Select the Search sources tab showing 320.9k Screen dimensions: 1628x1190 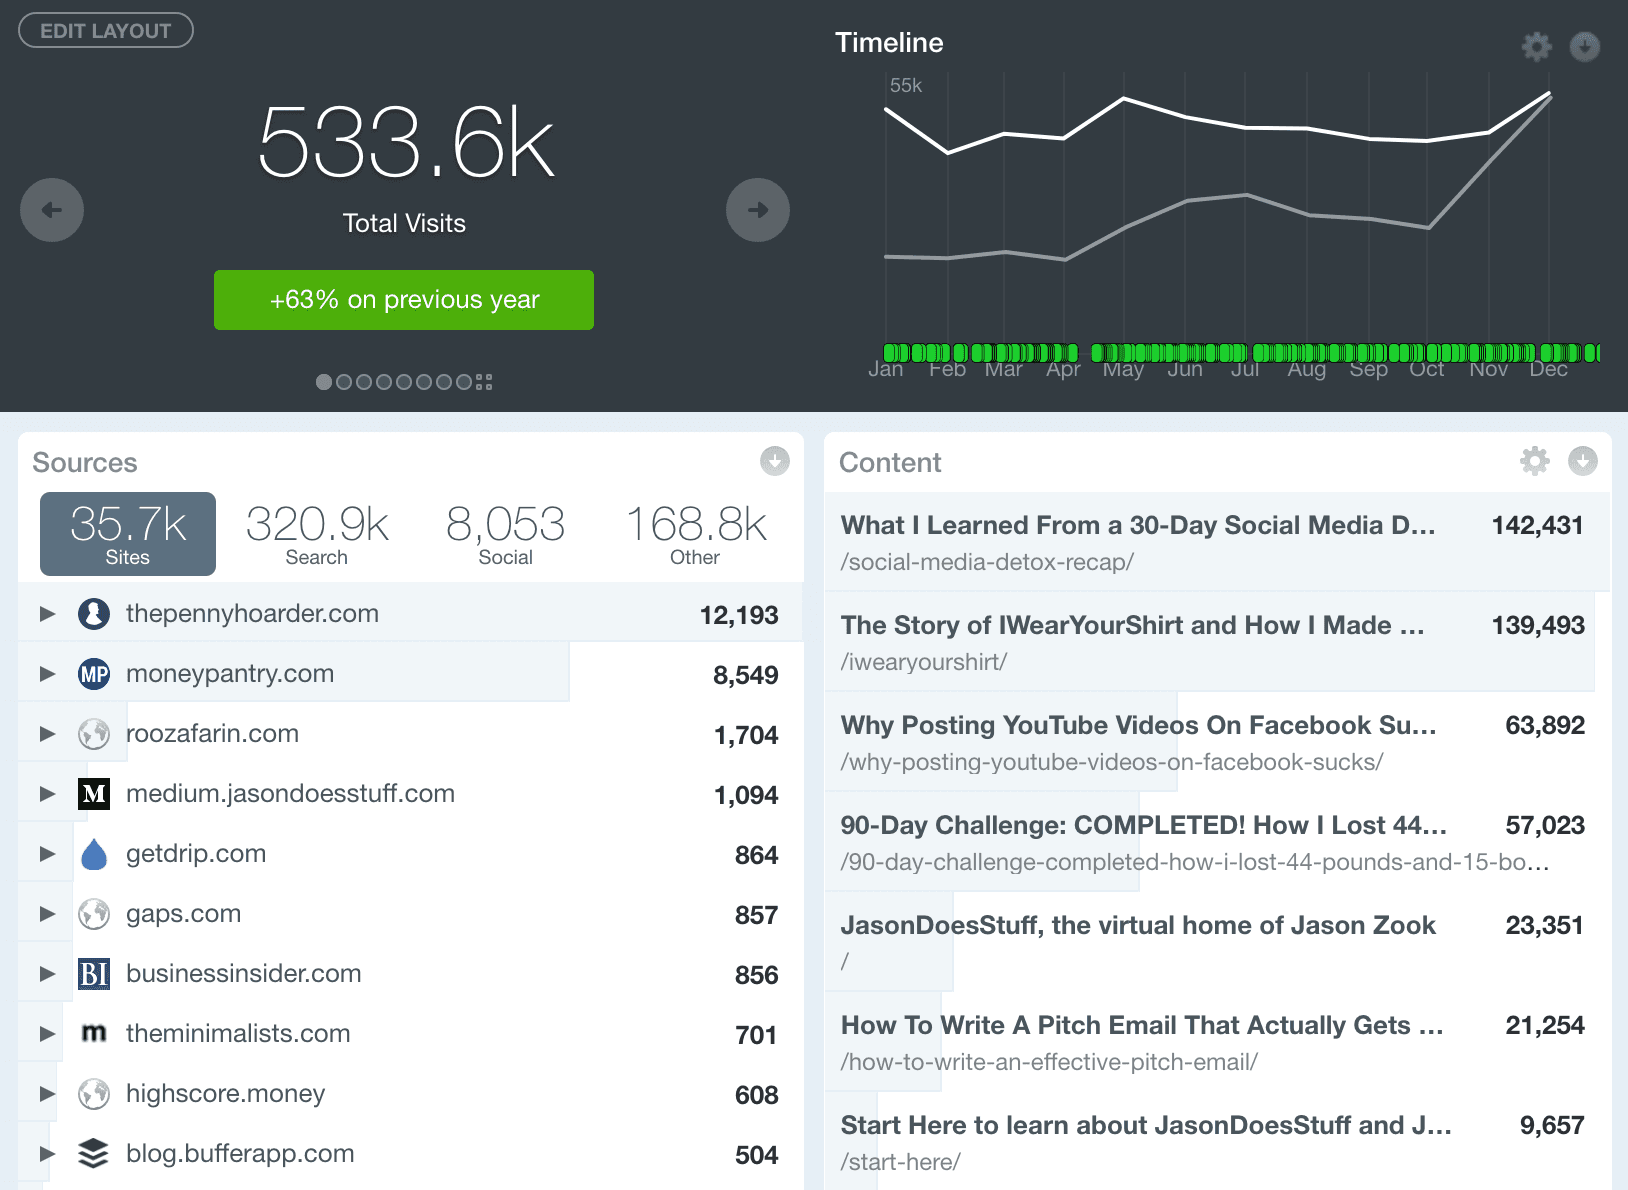[x=315, y=533]
